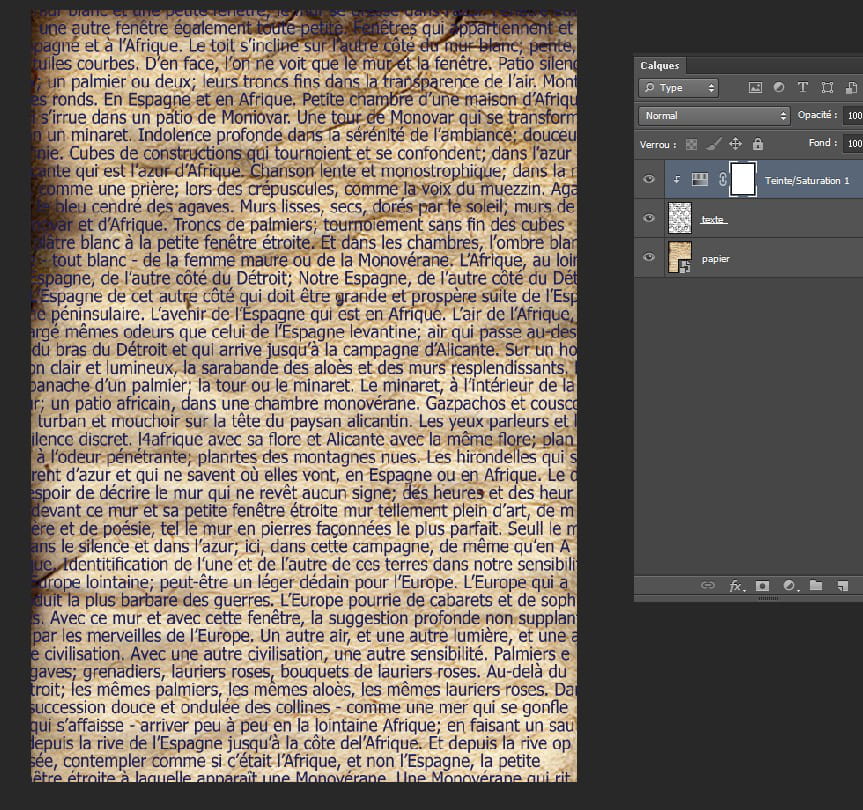This screenshot has height=810, width=863.
Task: Create a new layer
Action: click(x=842, y=585)
